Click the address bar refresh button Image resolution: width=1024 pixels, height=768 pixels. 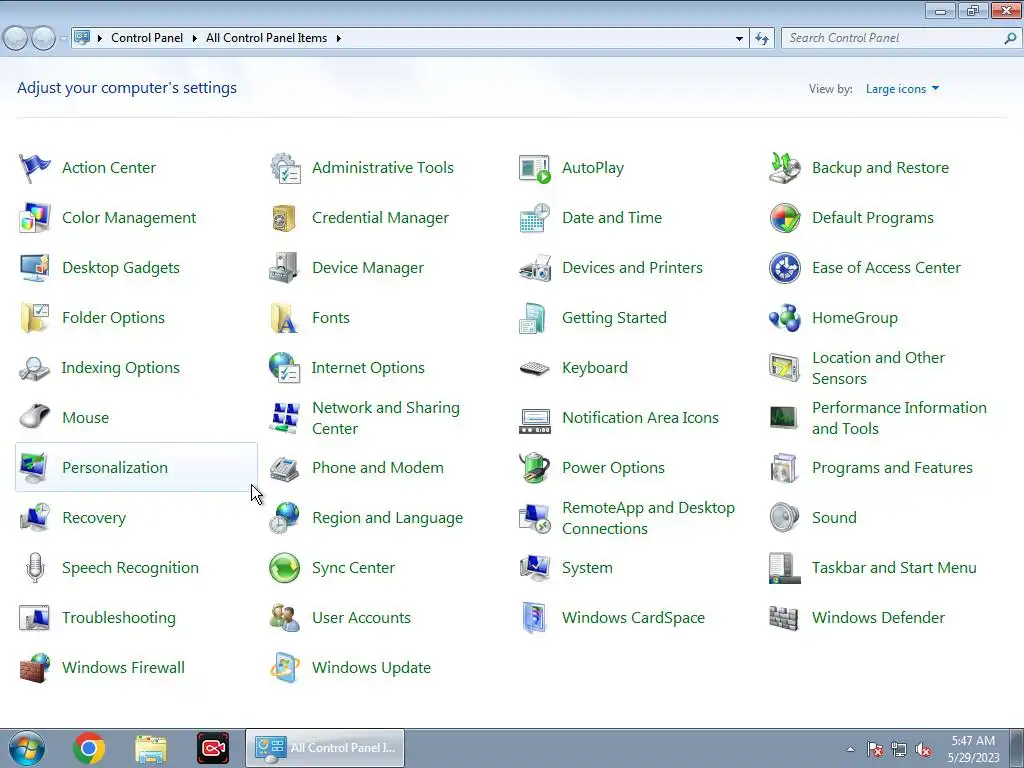(761, 39)
